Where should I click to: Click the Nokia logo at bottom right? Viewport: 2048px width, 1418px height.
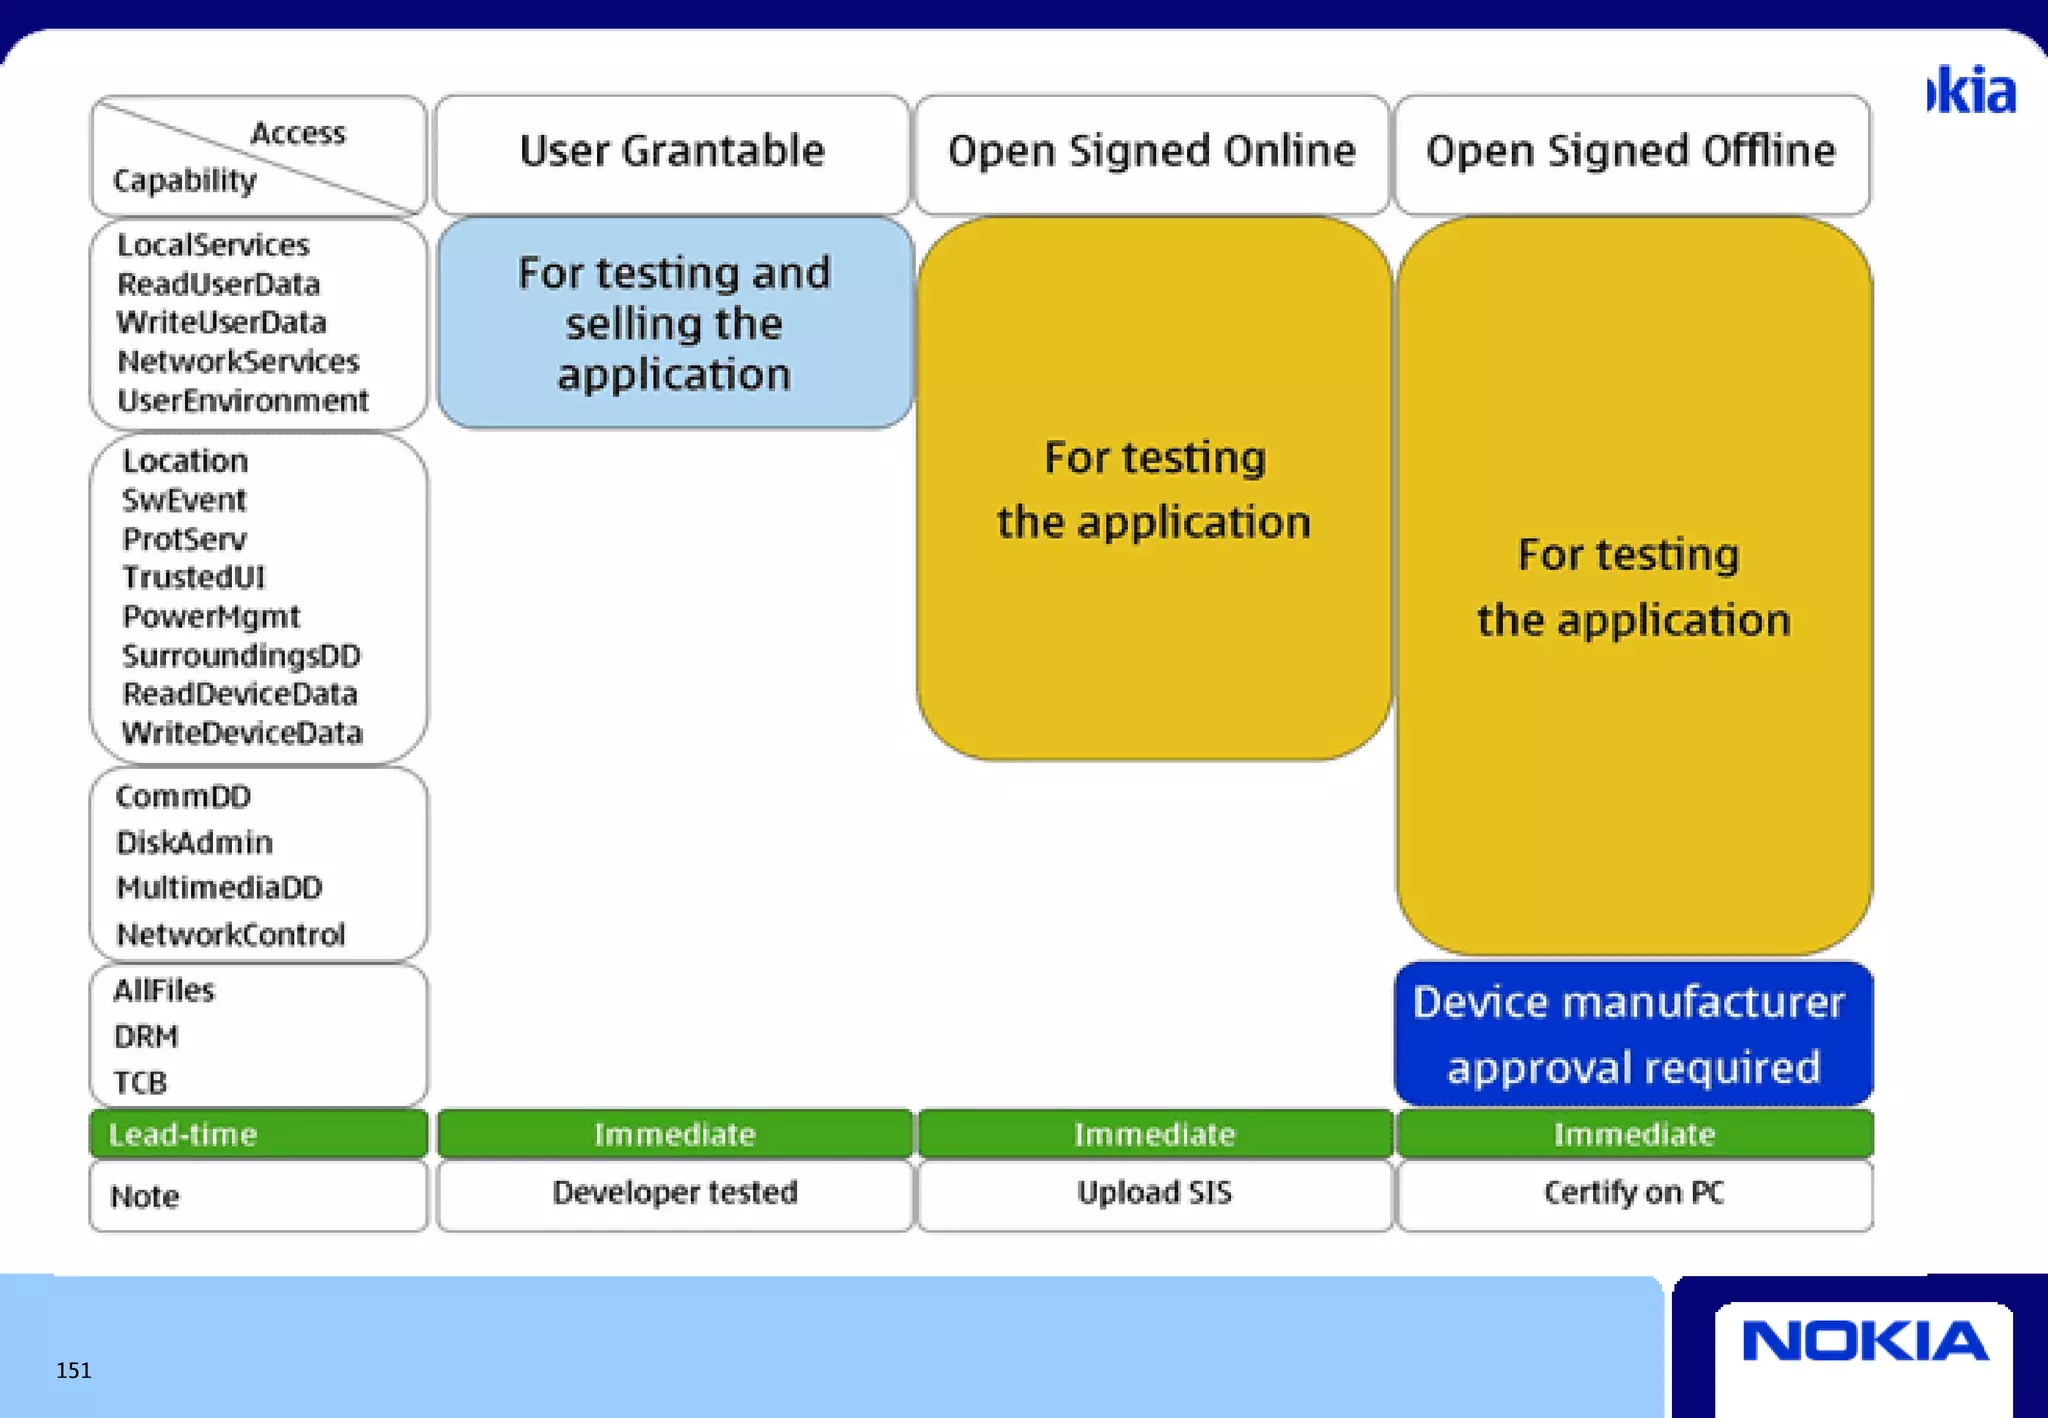click(x=1864, y=1341)
